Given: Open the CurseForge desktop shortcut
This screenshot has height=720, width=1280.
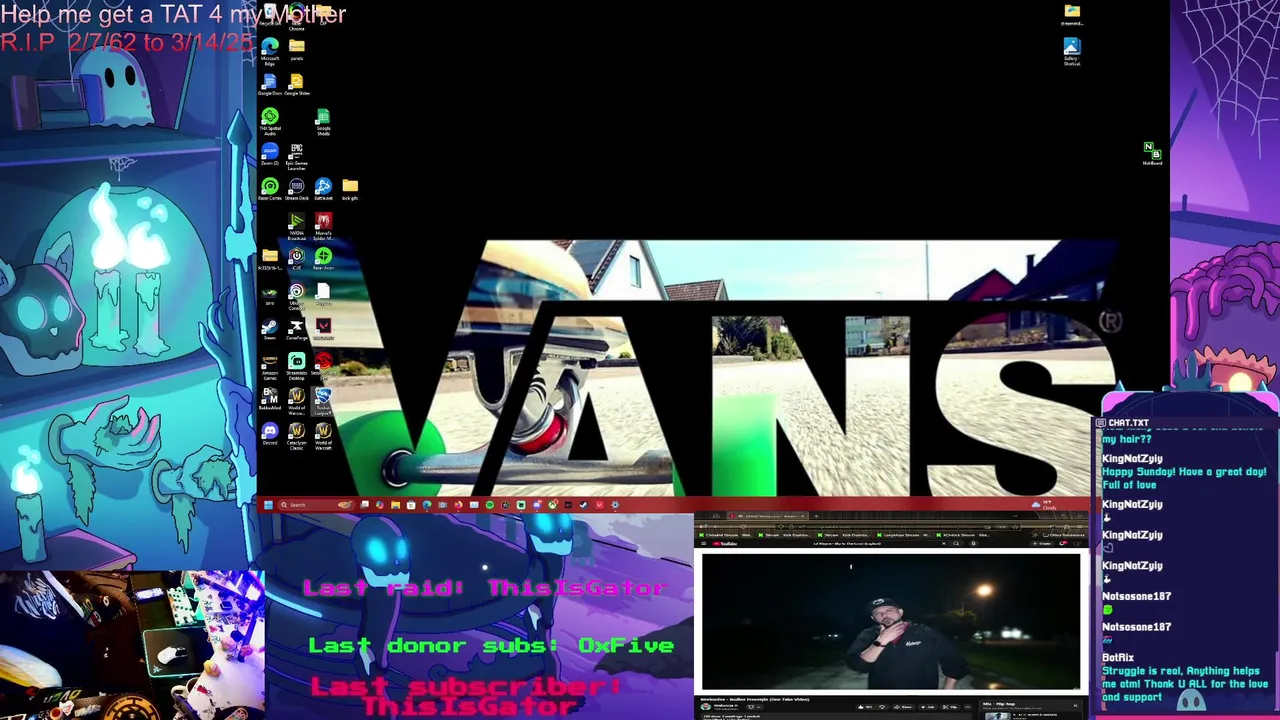Looking at the screenshot, I should 297,330.
